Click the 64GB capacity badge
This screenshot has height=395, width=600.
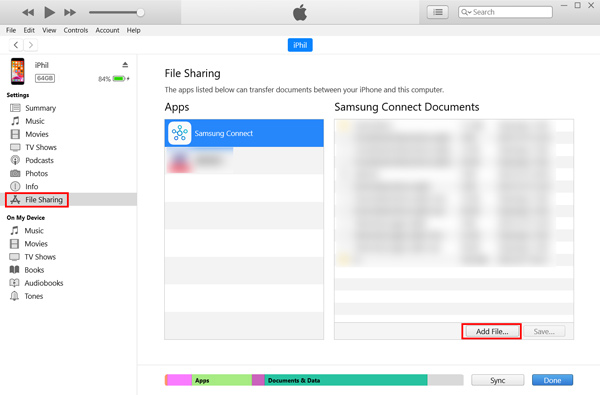[x=45, y=78]
